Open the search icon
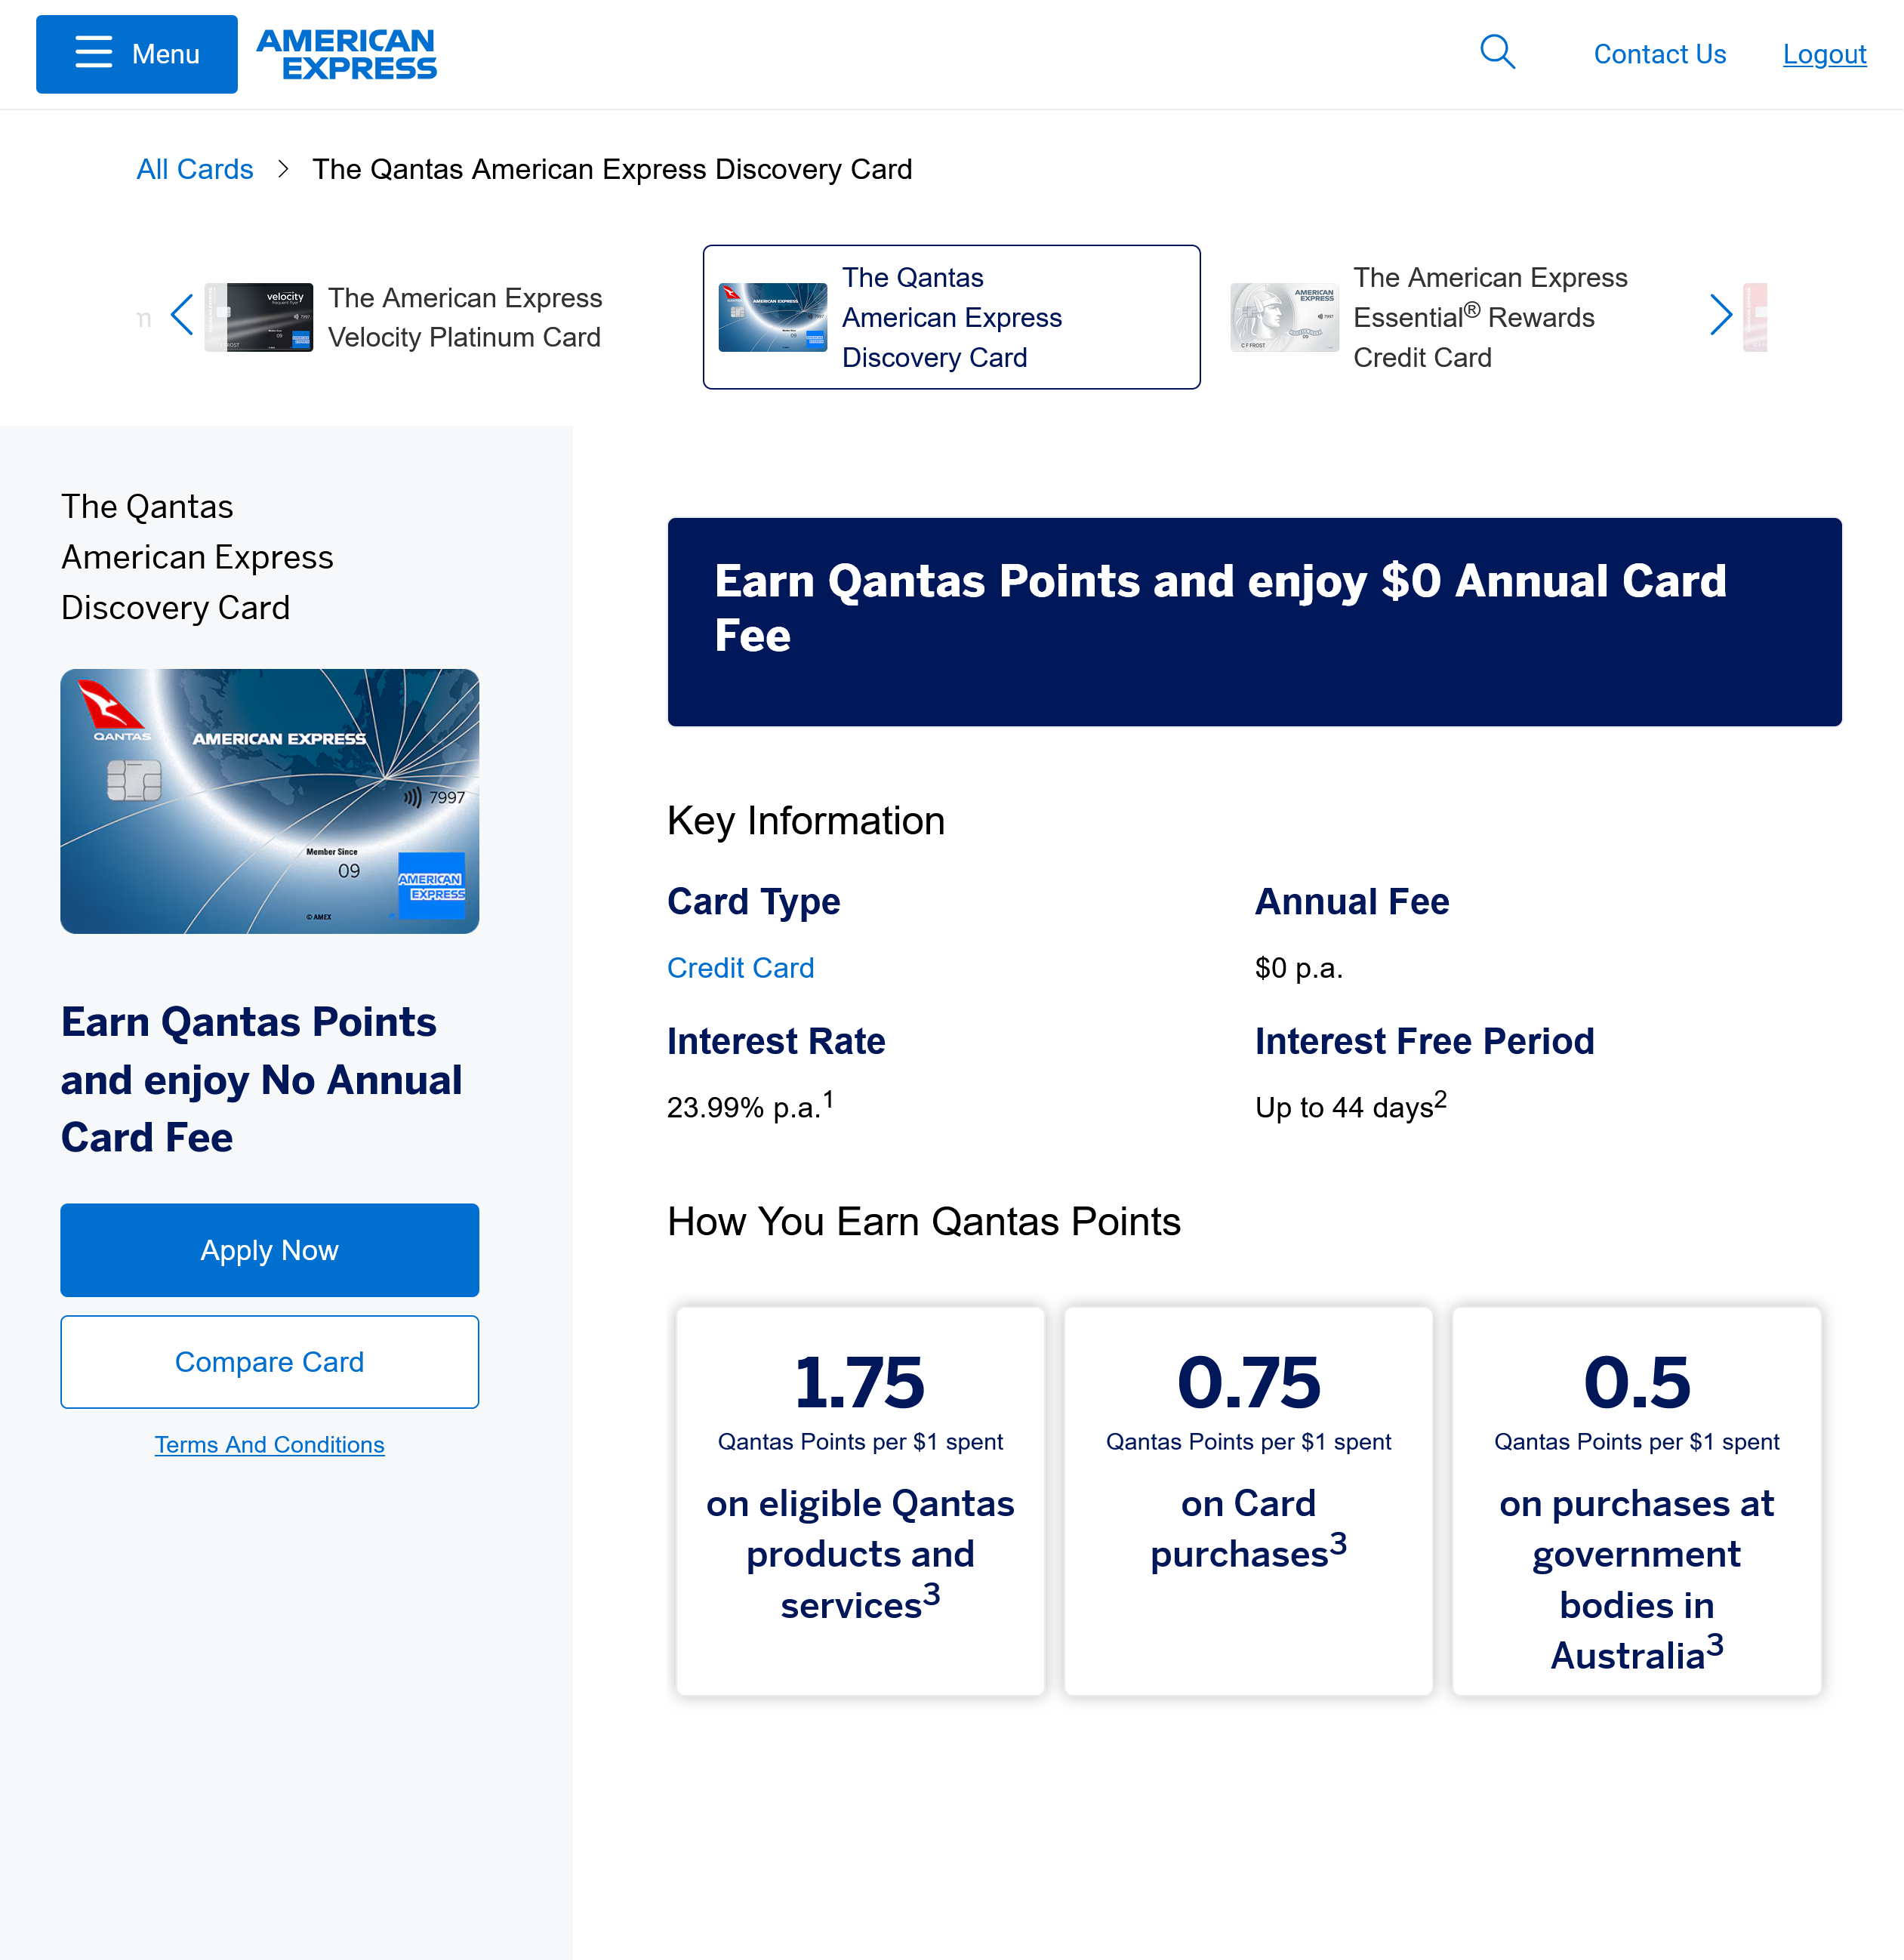The height and width of the screenshot is (1960, 1904). pos(1498,54)
